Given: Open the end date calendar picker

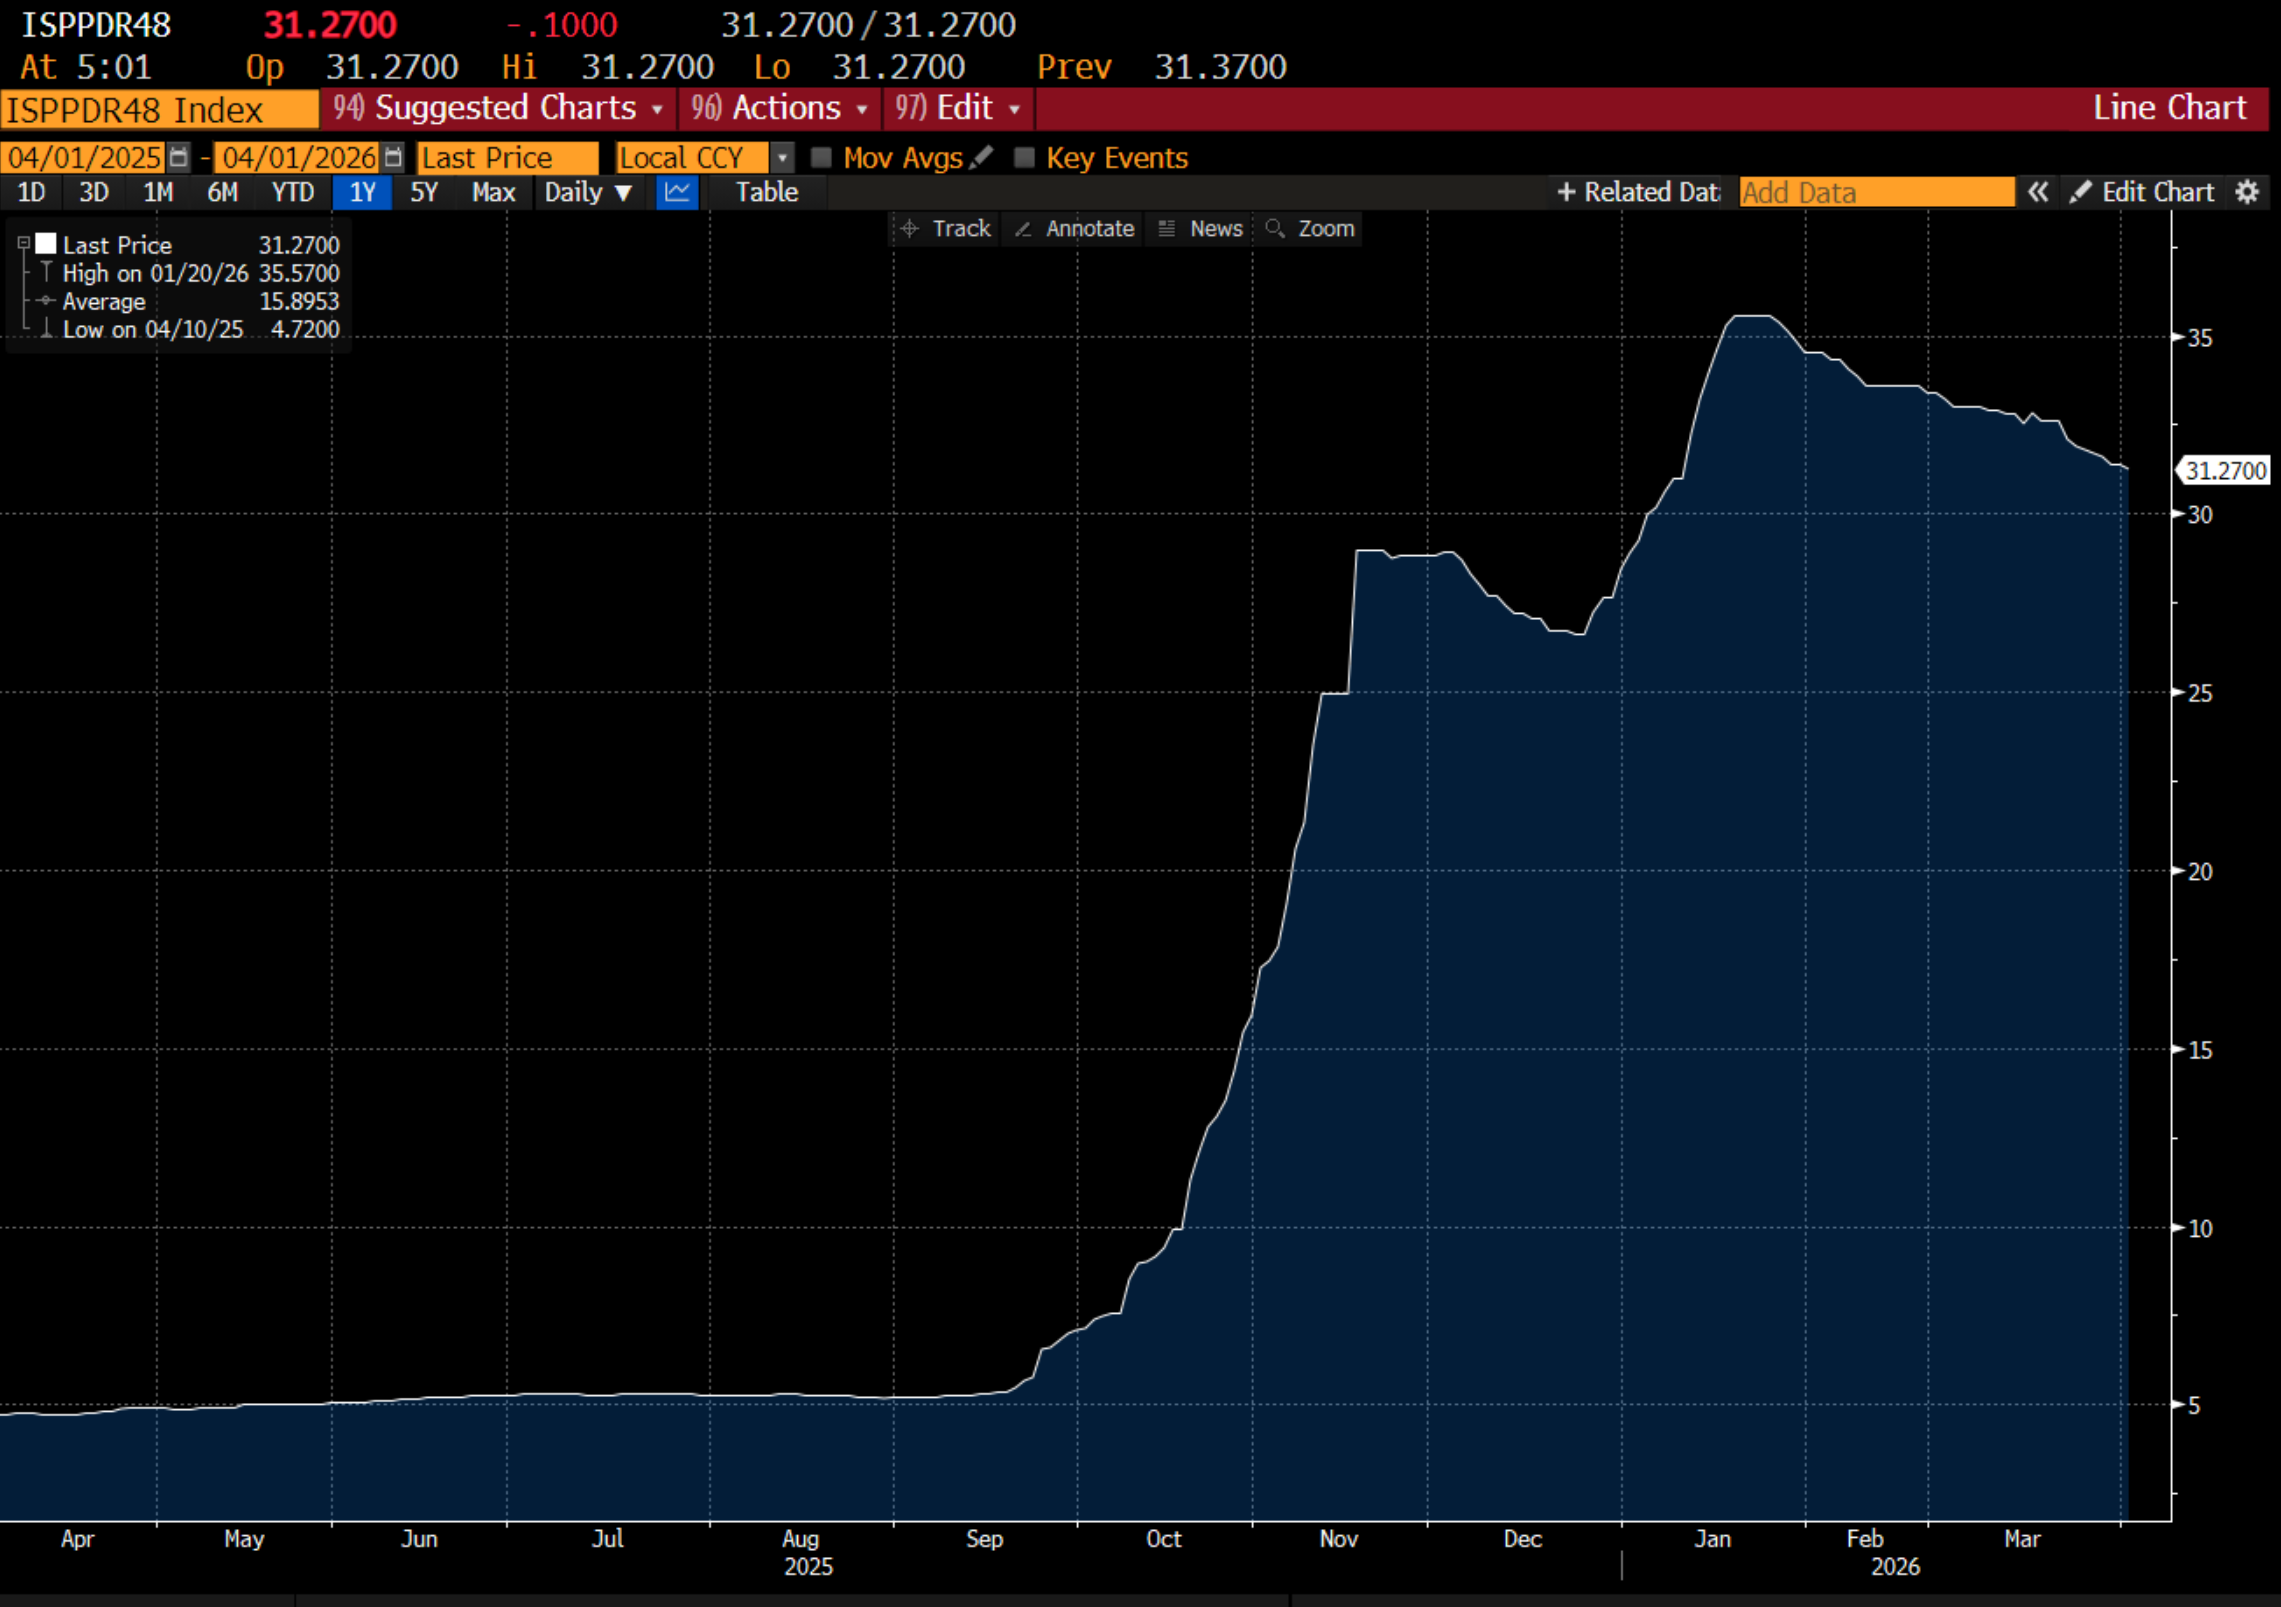Looking at the screenshot, I should point(393,157).
